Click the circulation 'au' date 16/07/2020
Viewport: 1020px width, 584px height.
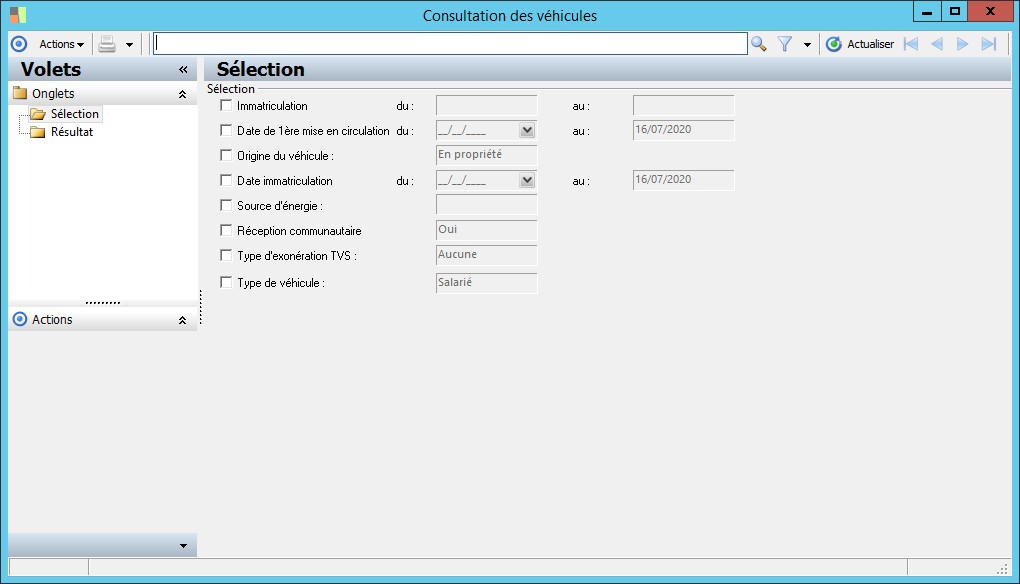pos(684,130)
